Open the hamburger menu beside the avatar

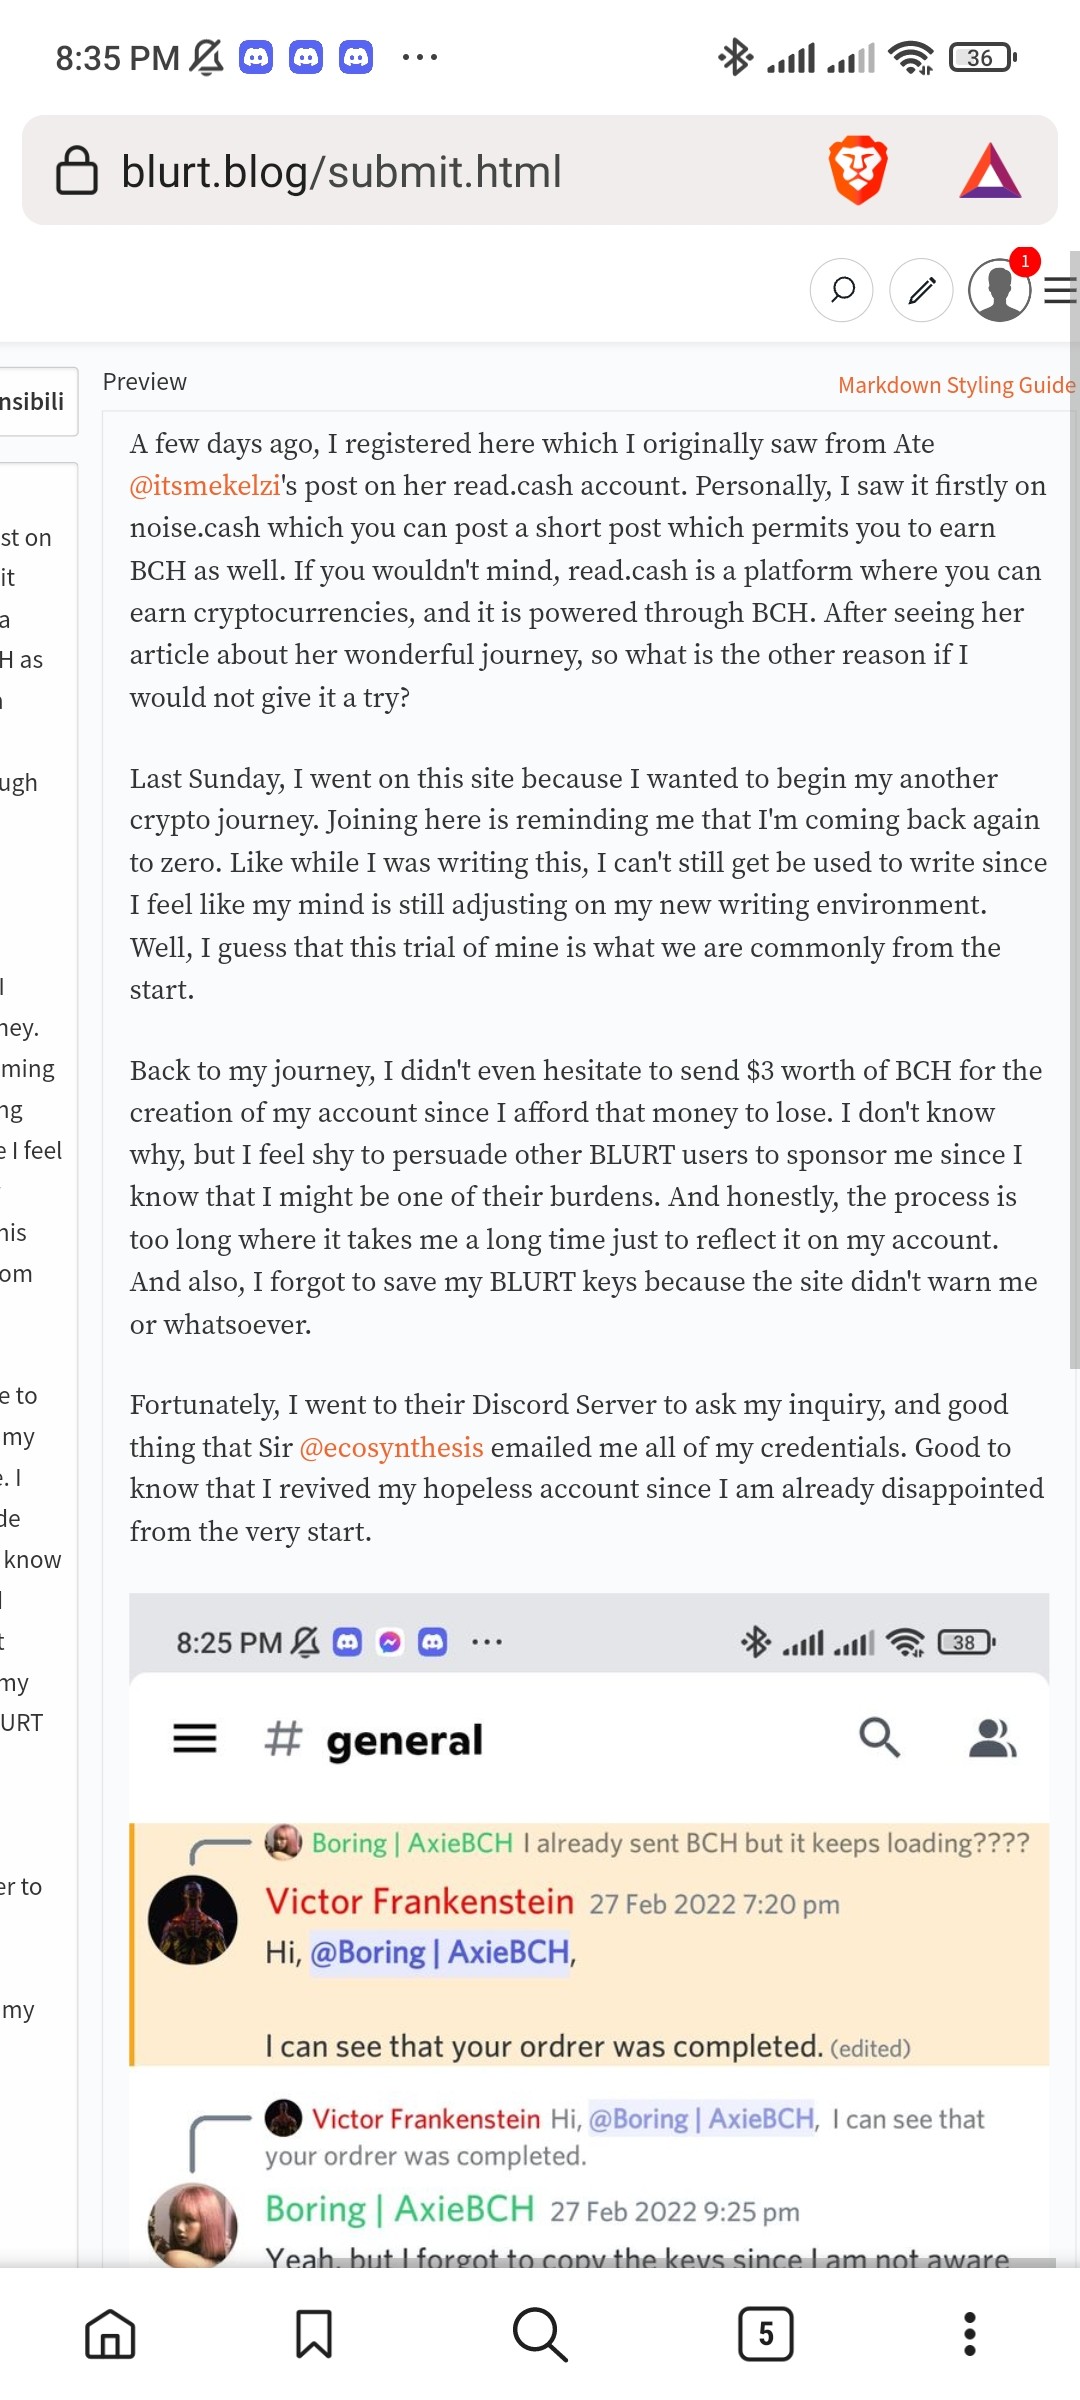pyautogui.click(x=1060, y=290)
